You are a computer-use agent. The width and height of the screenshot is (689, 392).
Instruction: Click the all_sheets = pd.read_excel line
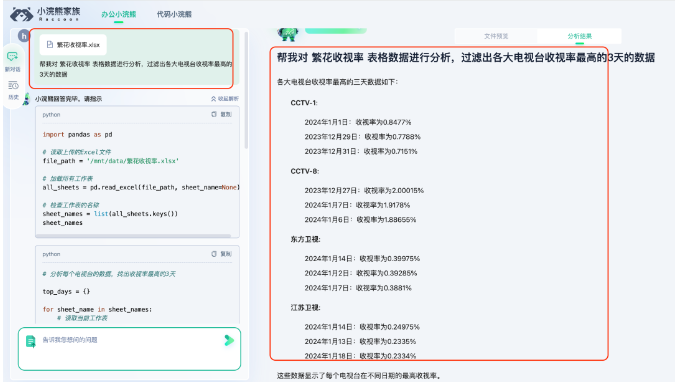[x=141, y=187]
